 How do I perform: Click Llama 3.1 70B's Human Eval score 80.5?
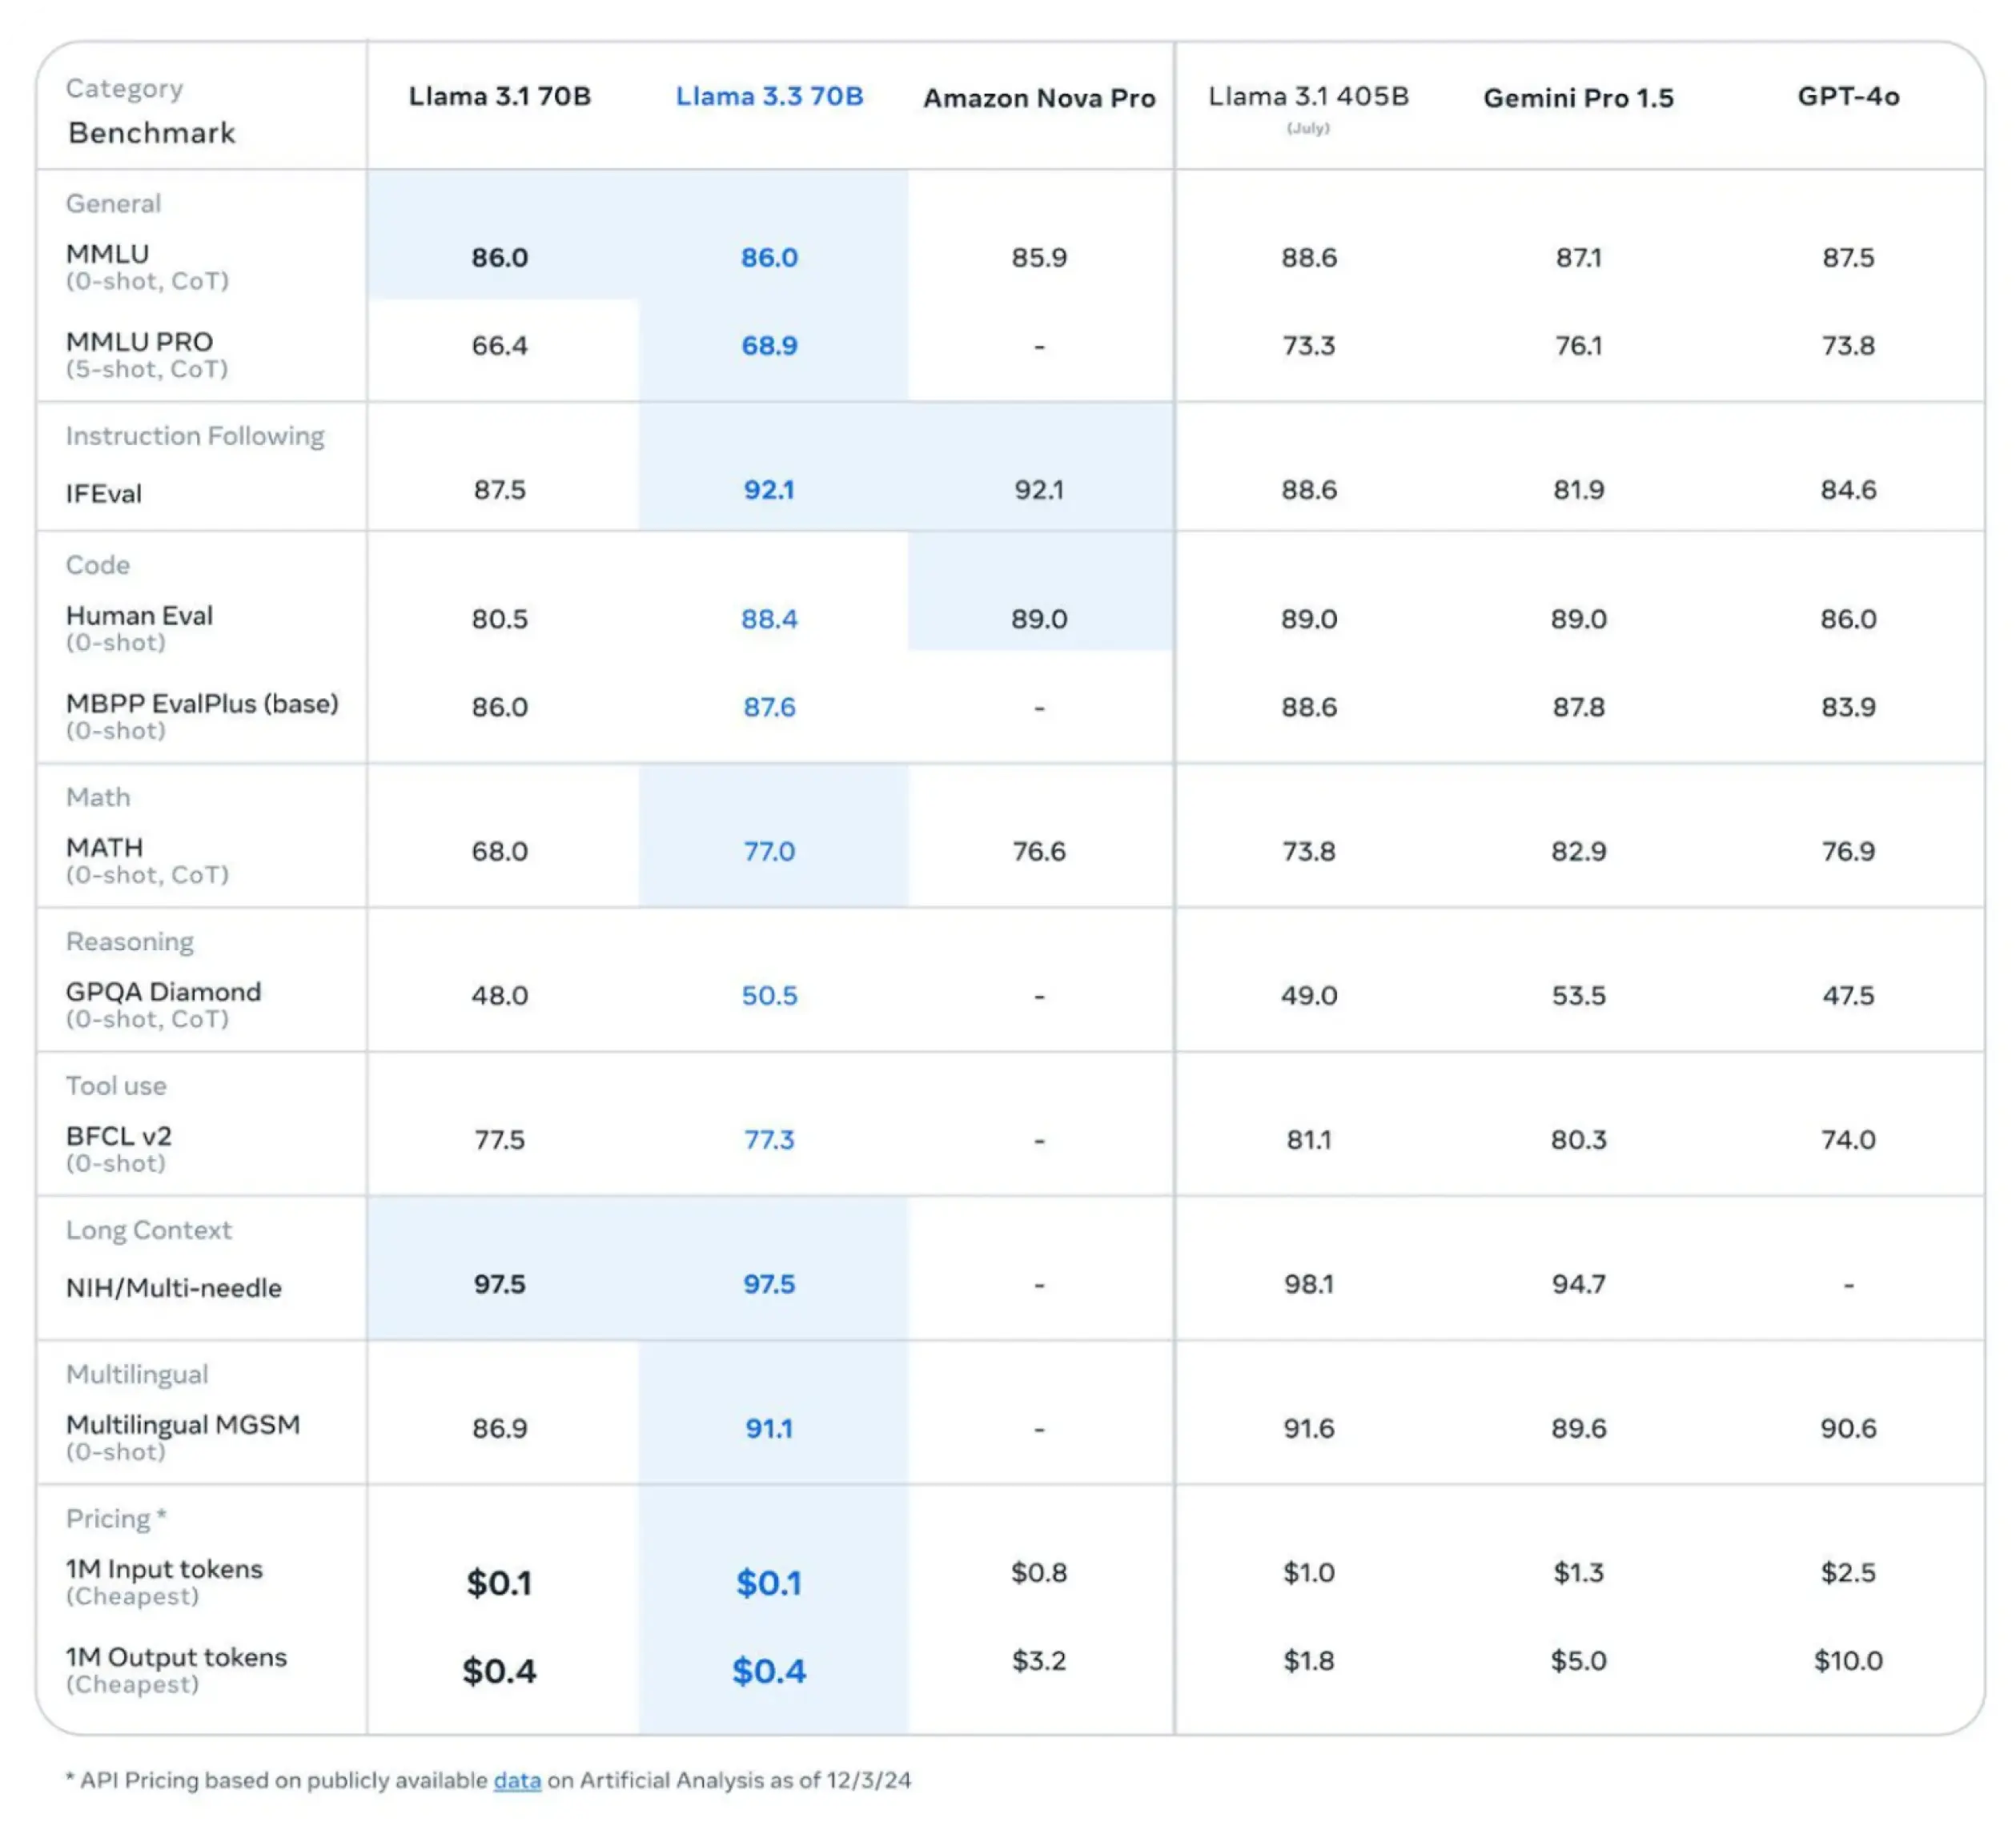[499, 619]
